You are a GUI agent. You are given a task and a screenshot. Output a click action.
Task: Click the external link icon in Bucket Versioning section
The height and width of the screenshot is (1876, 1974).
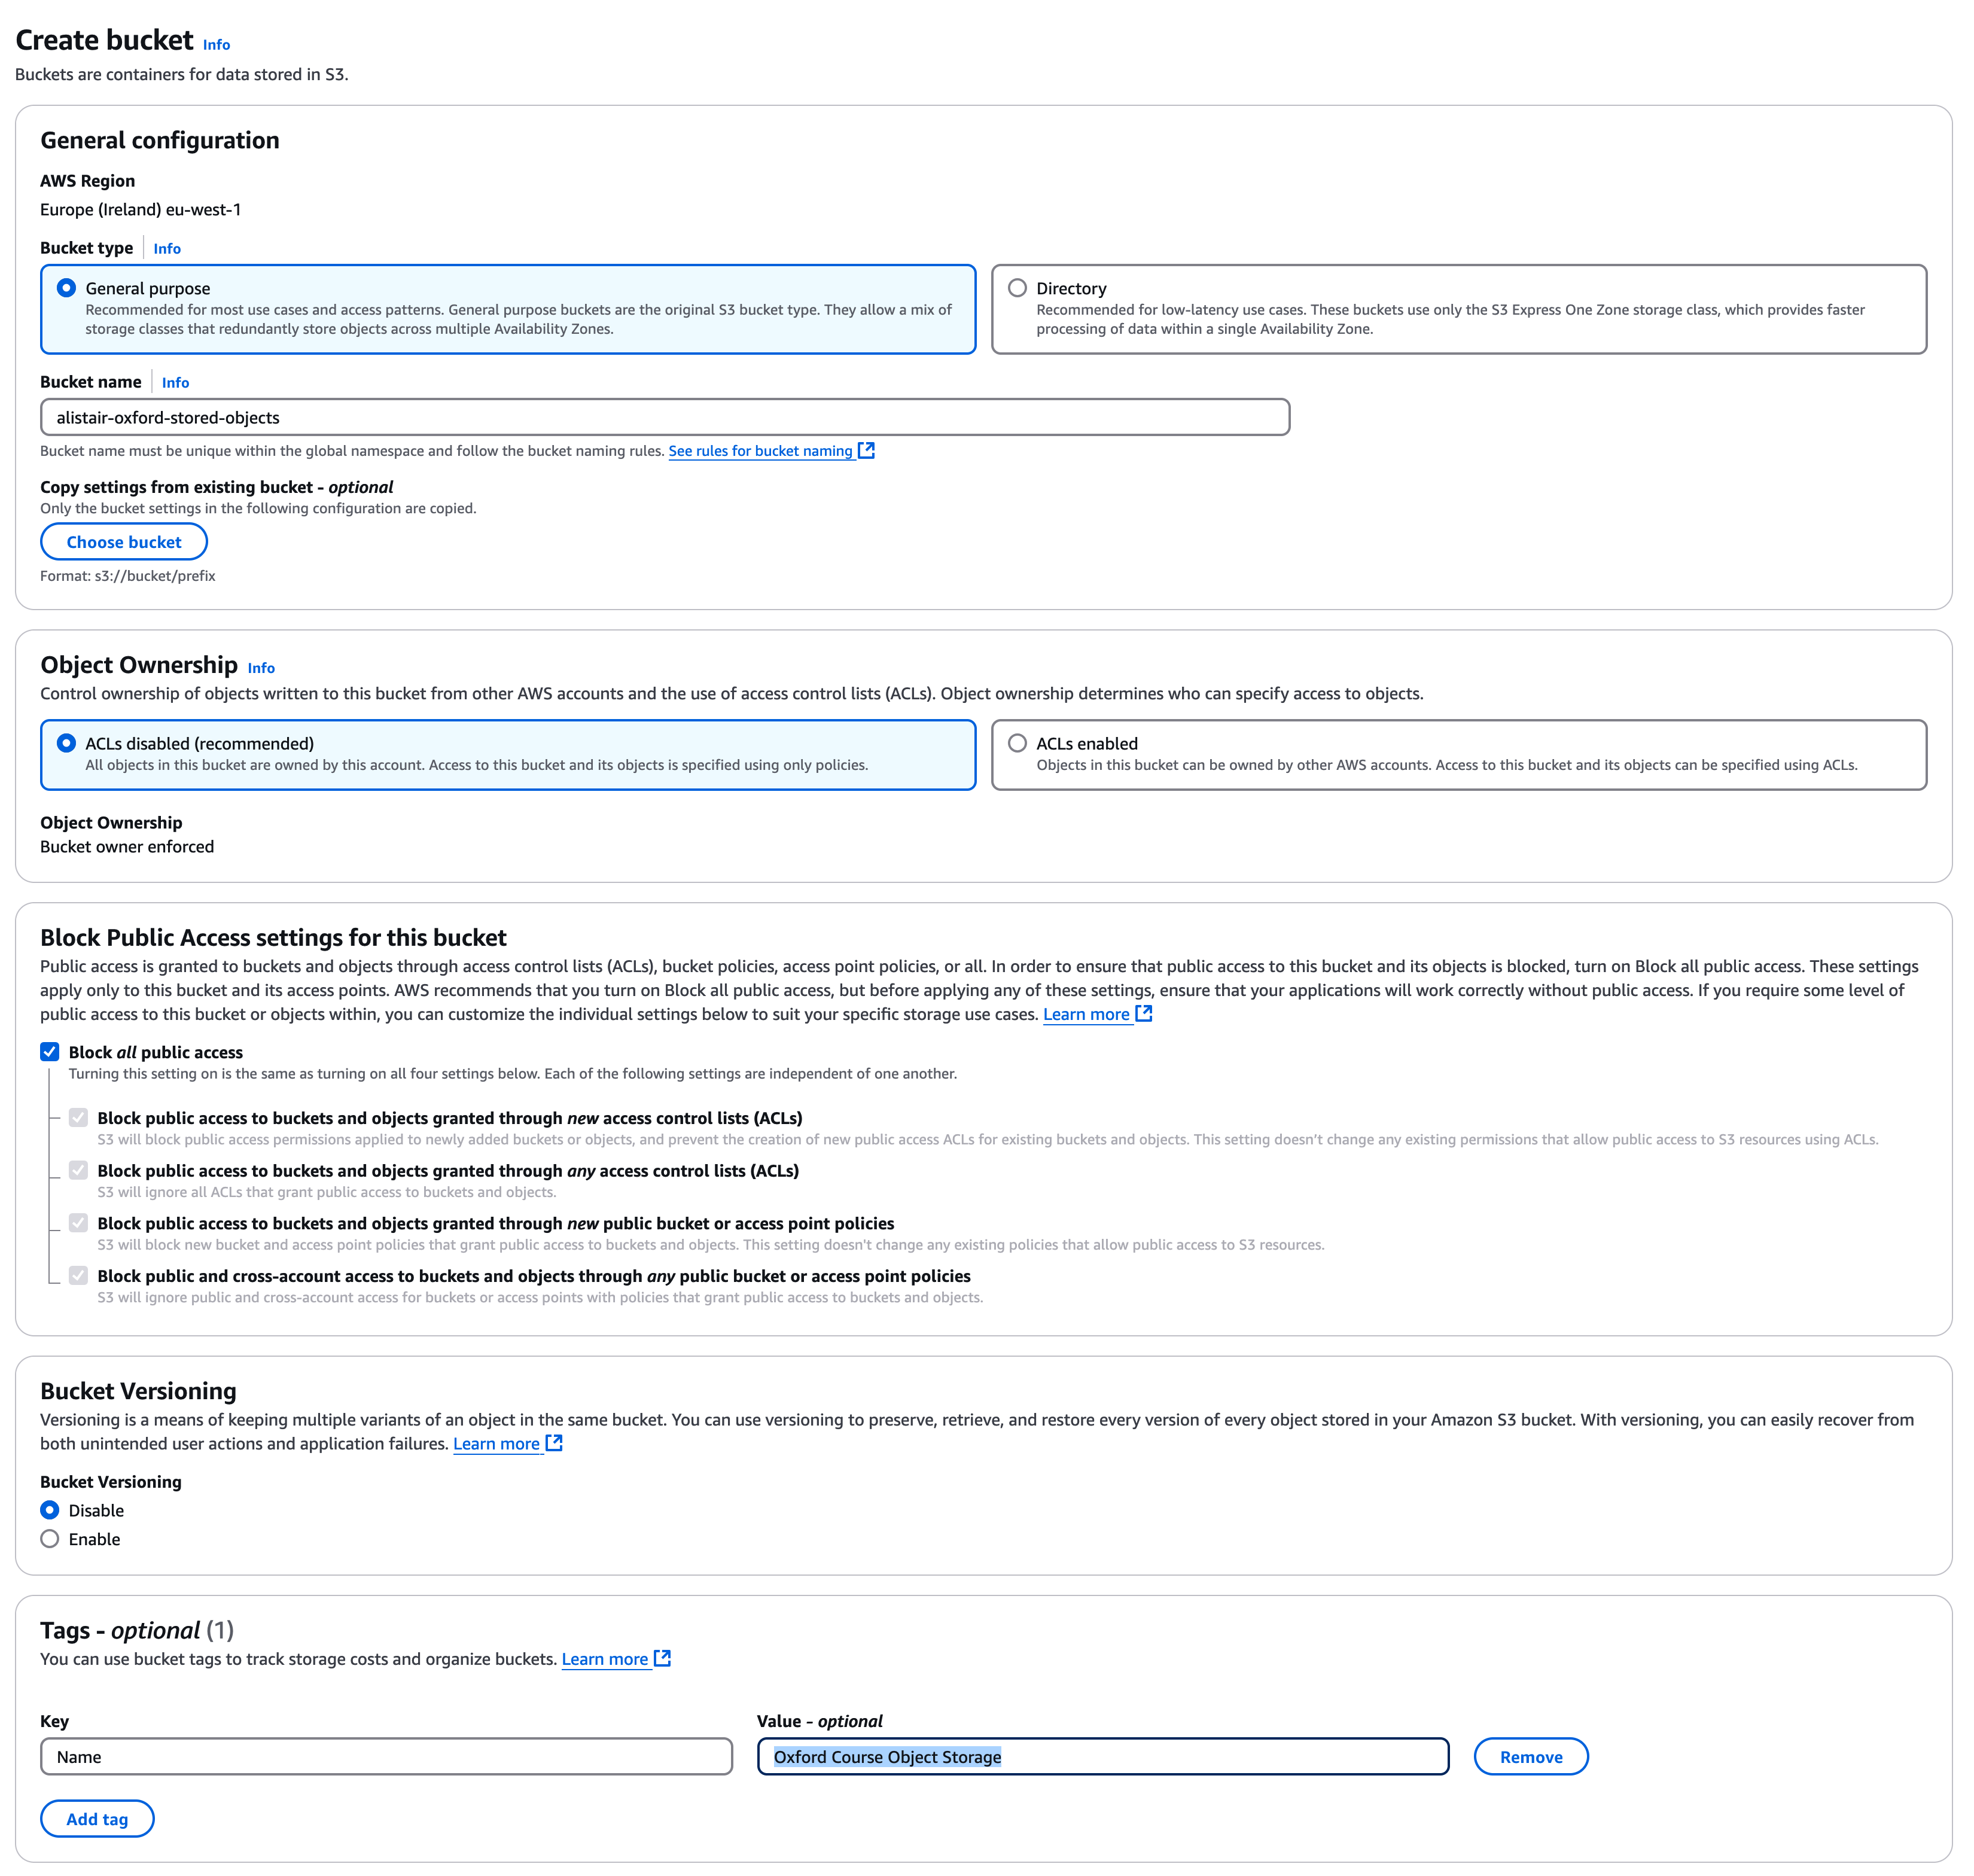554,1442
